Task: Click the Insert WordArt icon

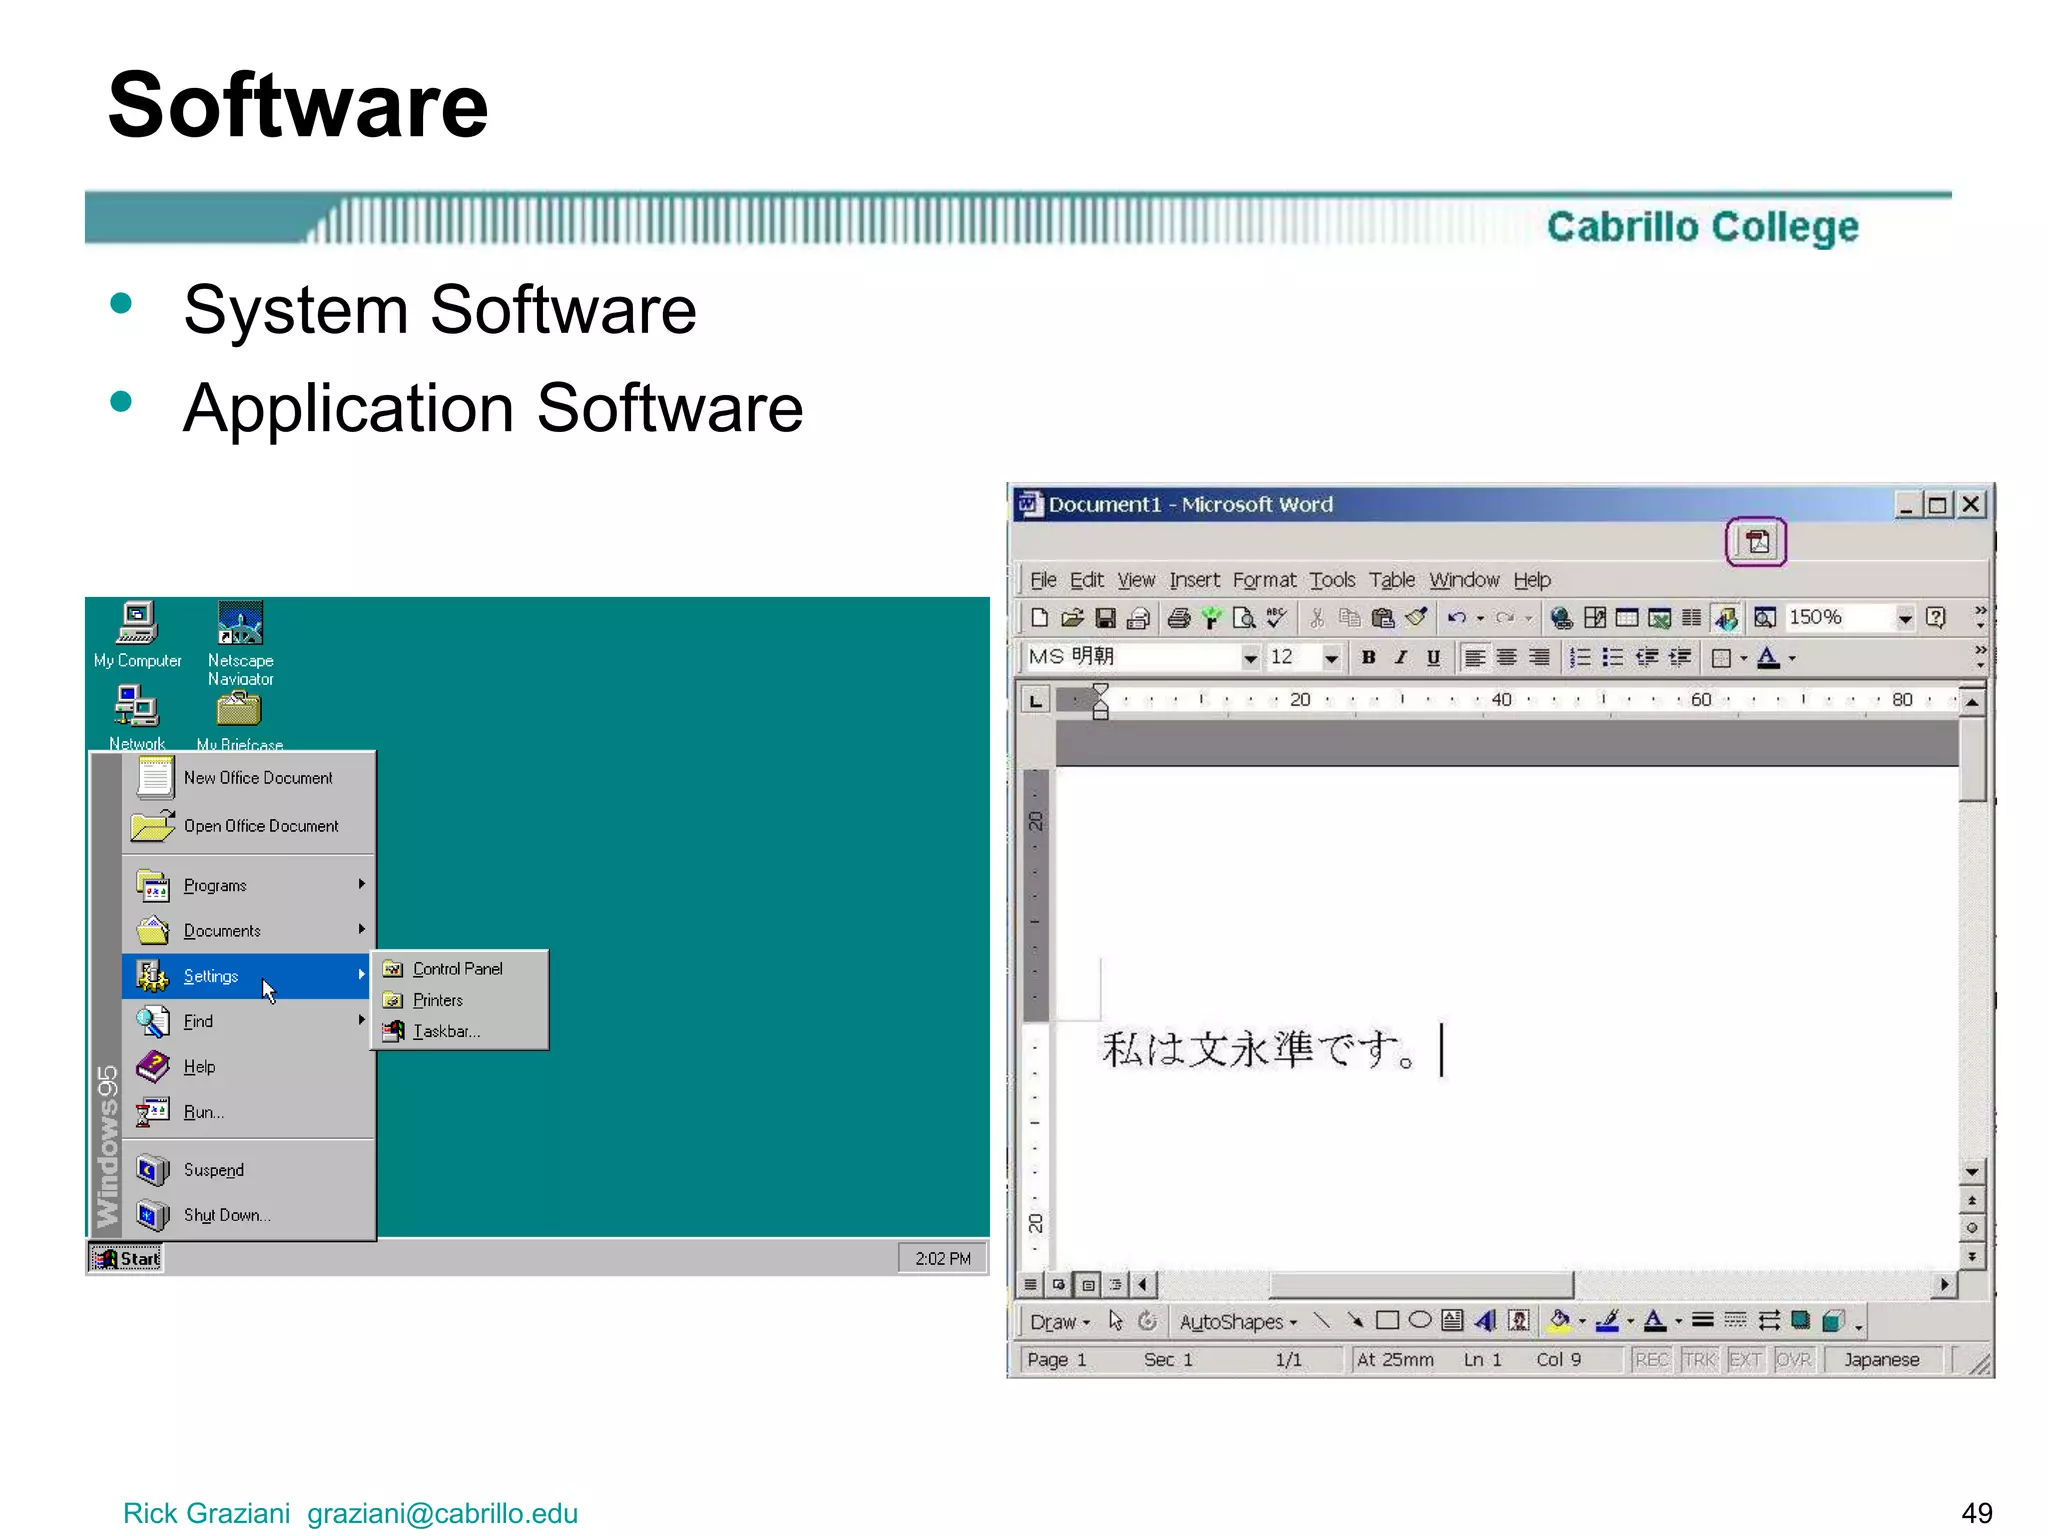Action: [1485, 1321]
